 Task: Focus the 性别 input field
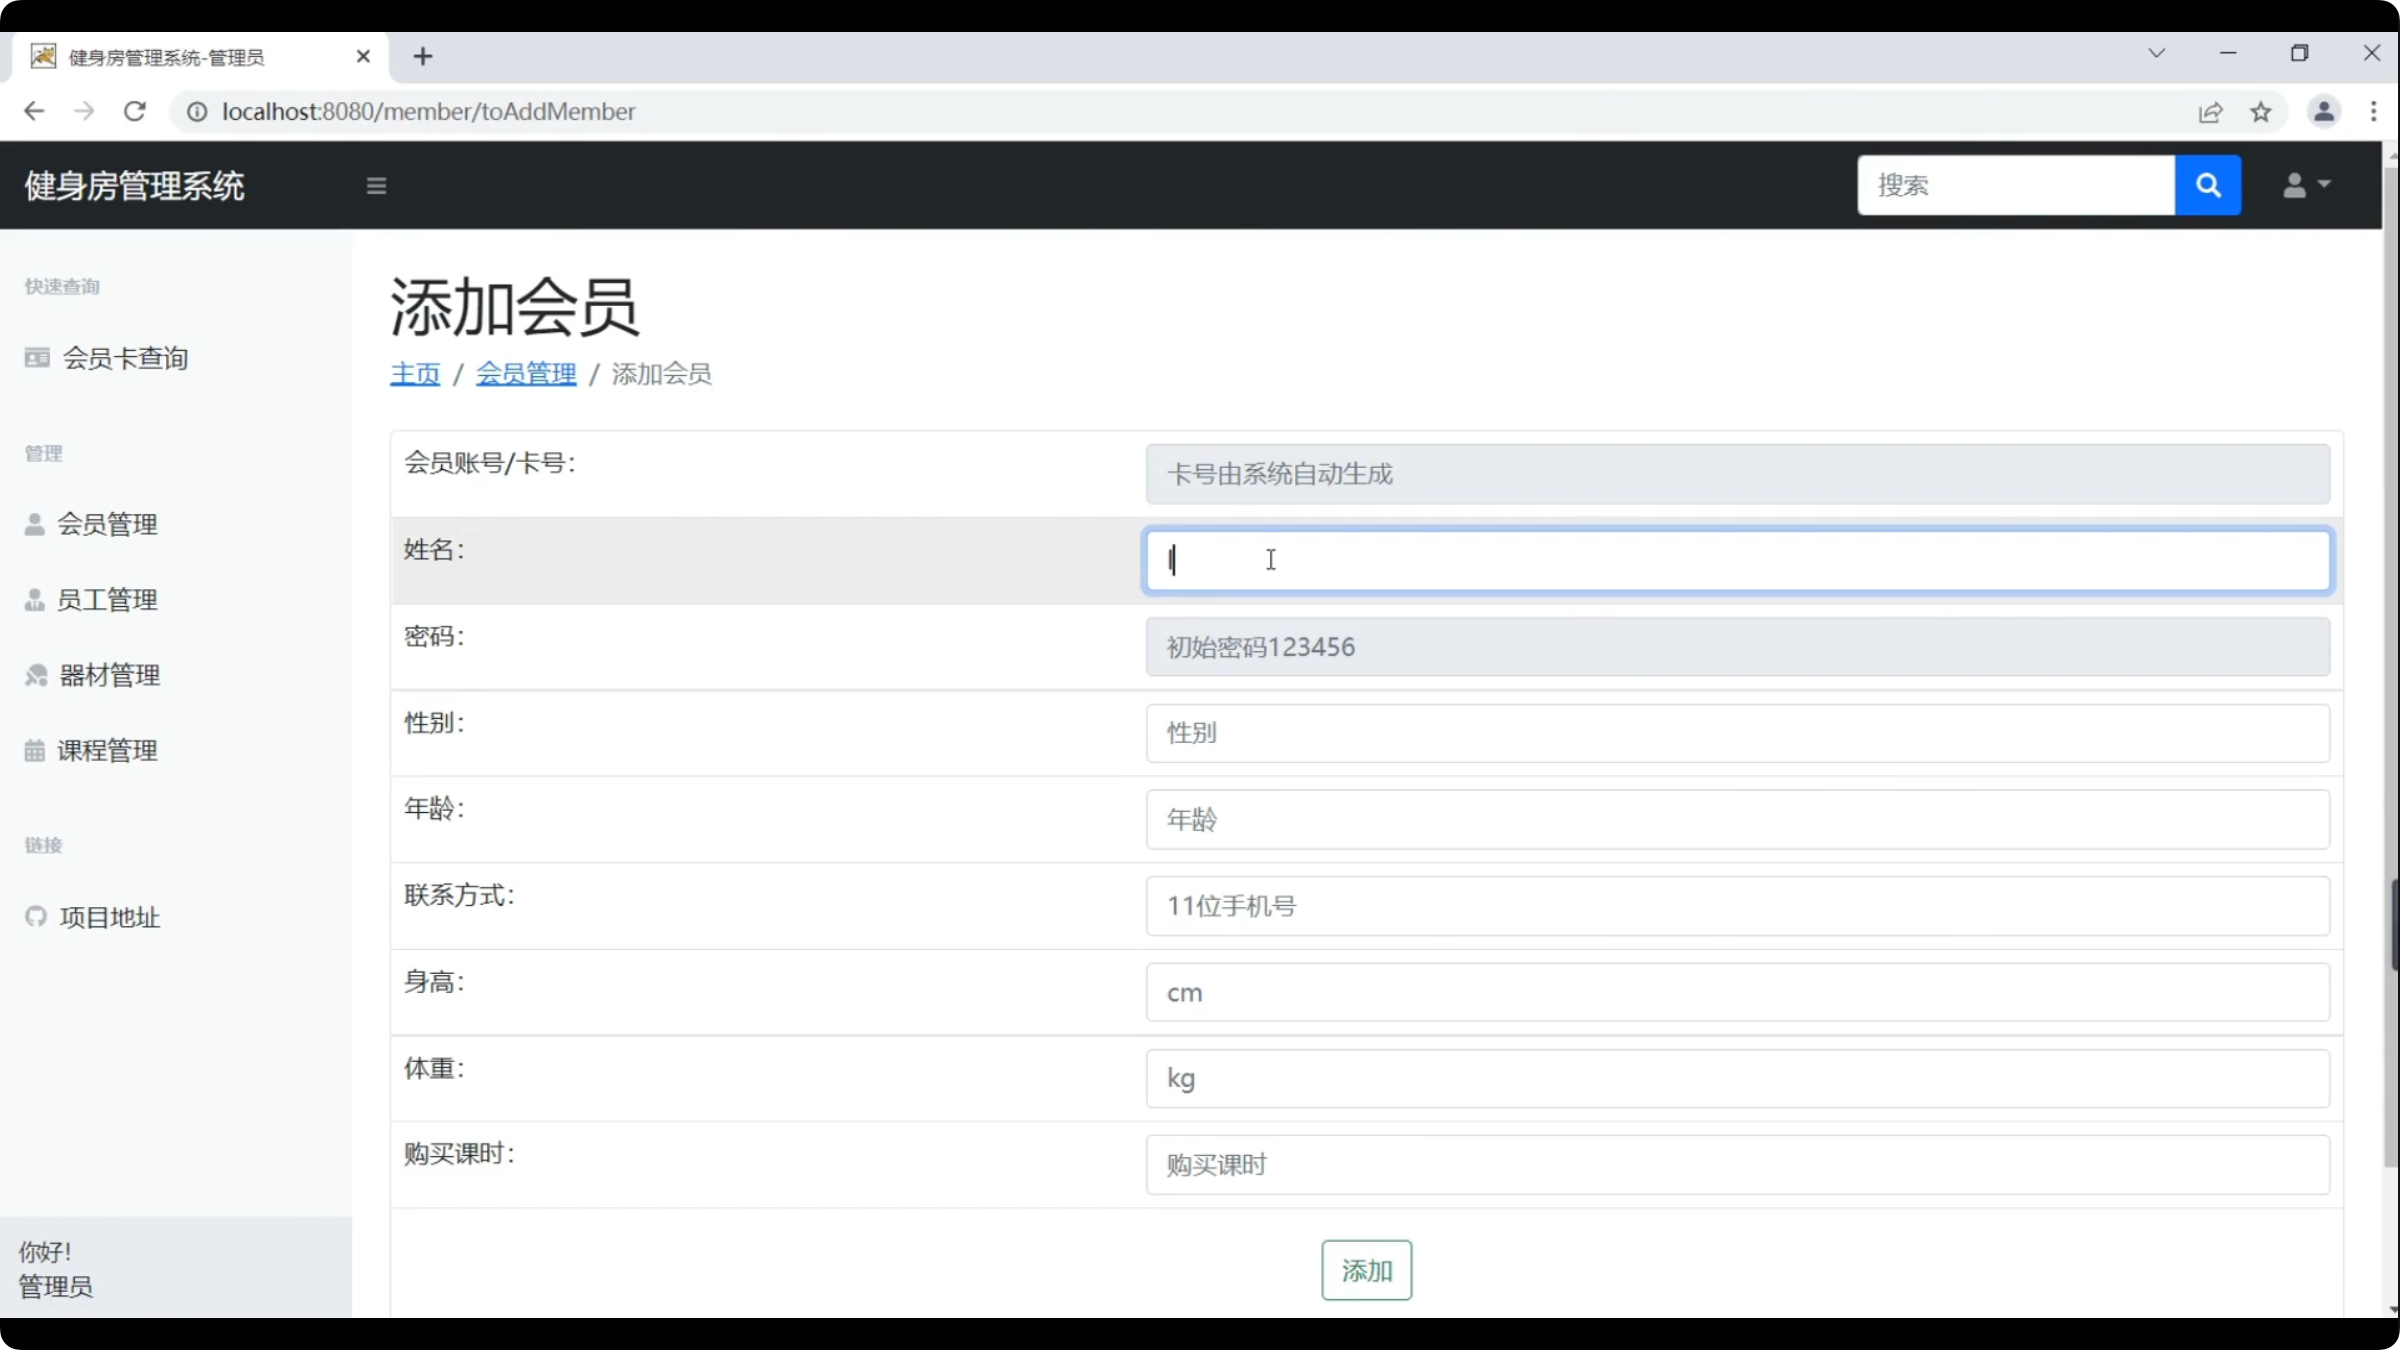[1737, 733]
